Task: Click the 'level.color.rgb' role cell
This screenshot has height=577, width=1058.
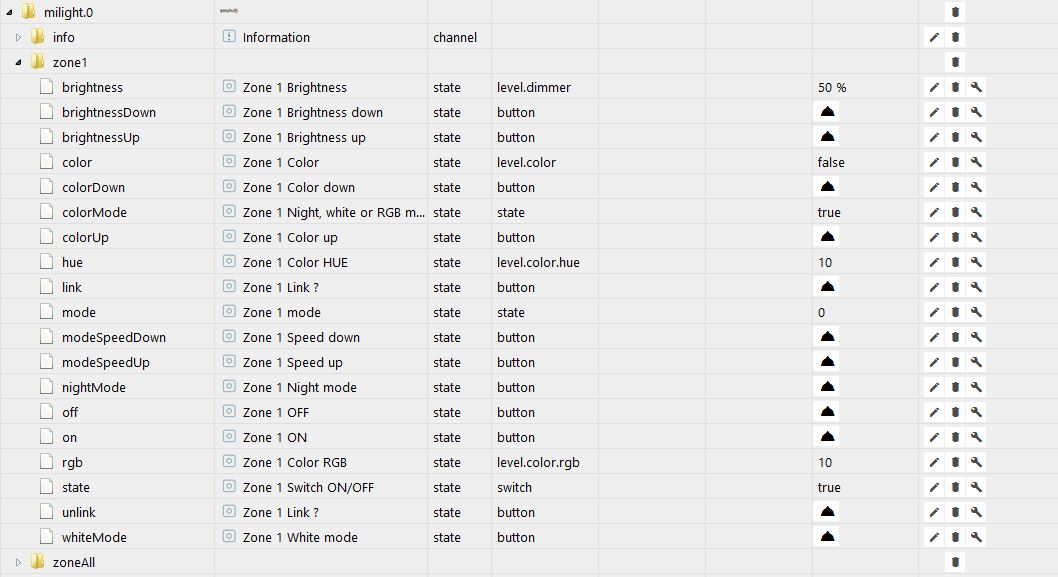Action: (x=538, y=463)
